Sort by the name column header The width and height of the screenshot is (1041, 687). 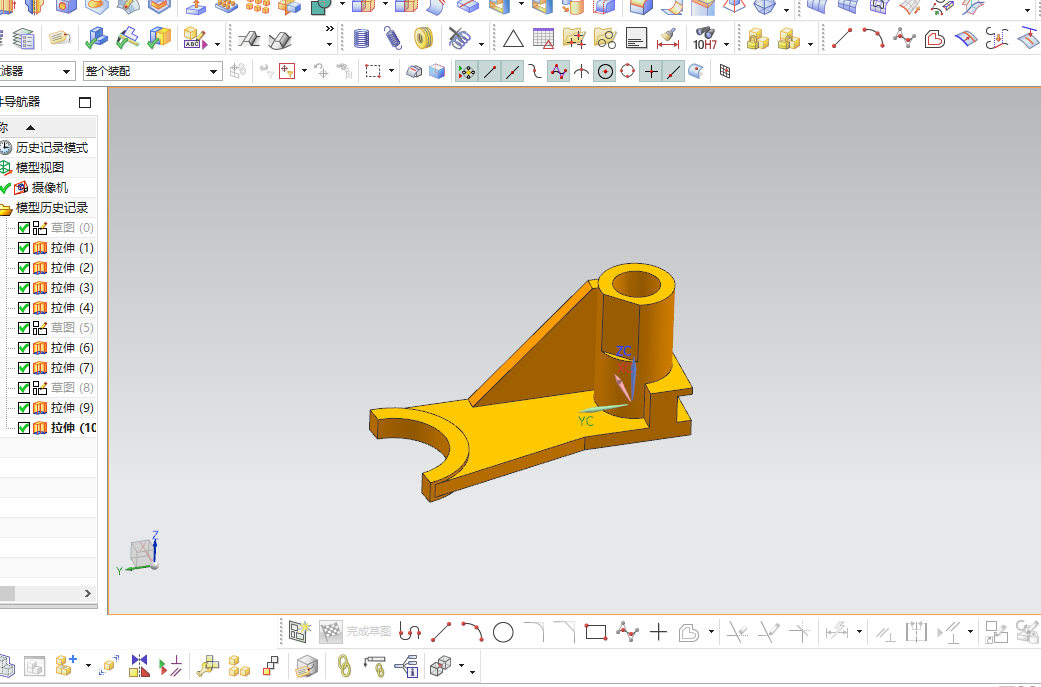[48, 127]
